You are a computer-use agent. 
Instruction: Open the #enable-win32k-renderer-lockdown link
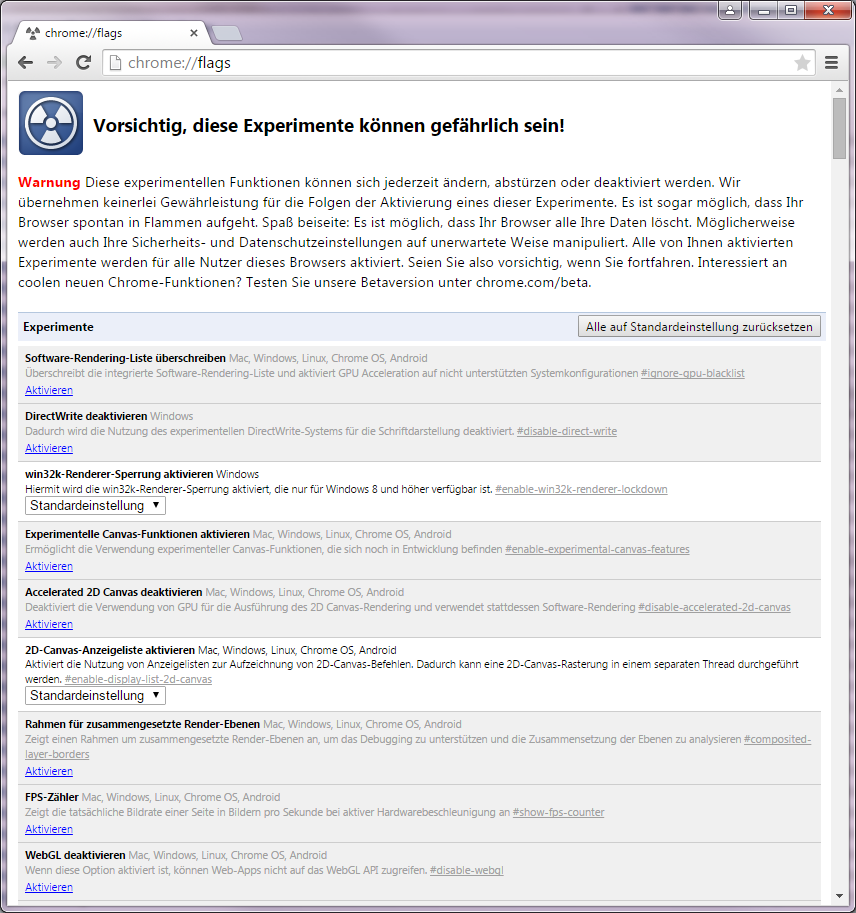point(581,489)
